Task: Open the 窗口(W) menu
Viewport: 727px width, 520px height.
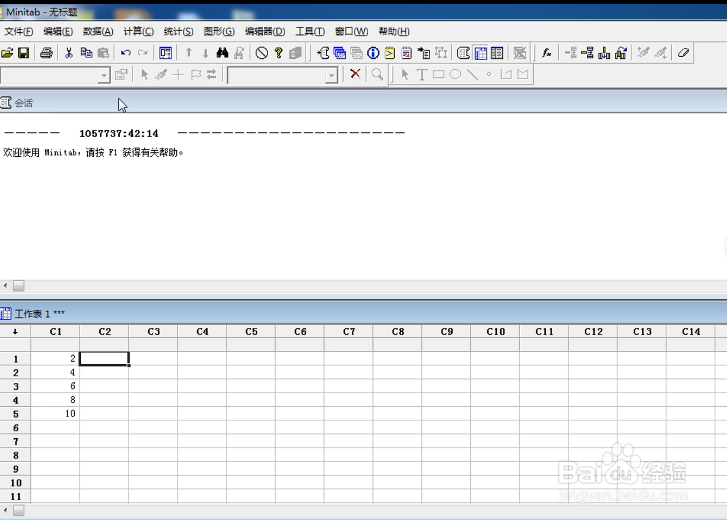Action: click(351, 32)
